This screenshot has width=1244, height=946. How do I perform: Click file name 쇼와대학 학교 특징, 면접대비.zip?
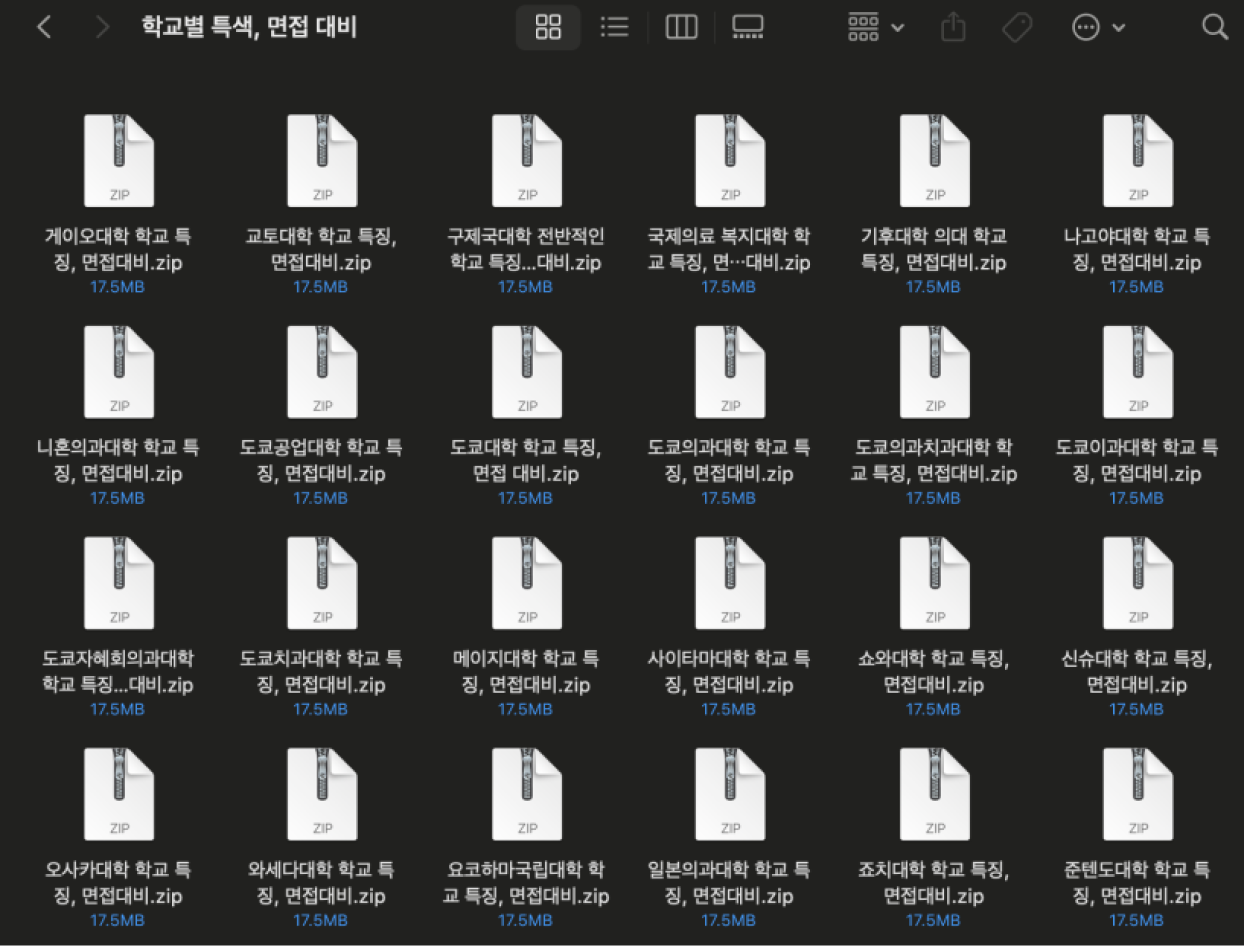[934, 672]
